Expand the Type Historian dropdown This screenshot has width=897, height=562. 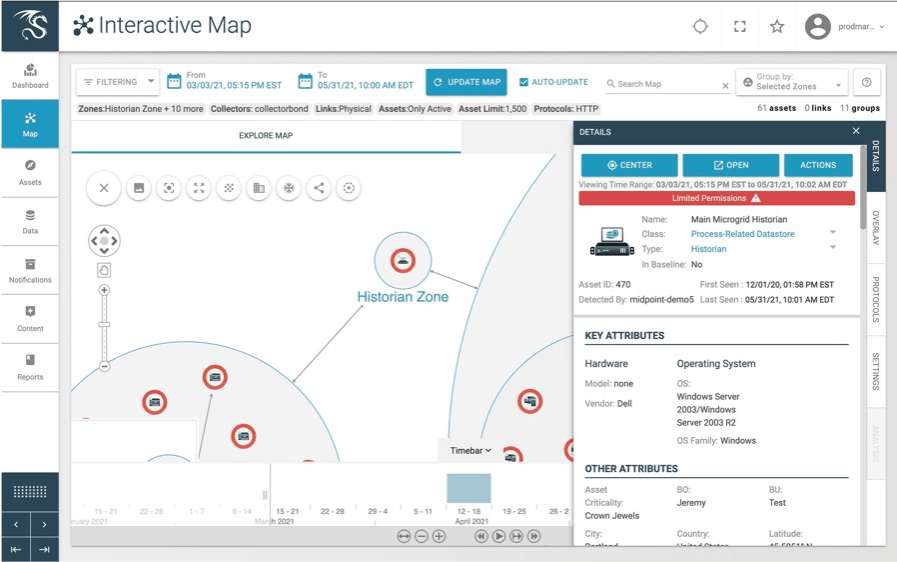pos(833,247)
